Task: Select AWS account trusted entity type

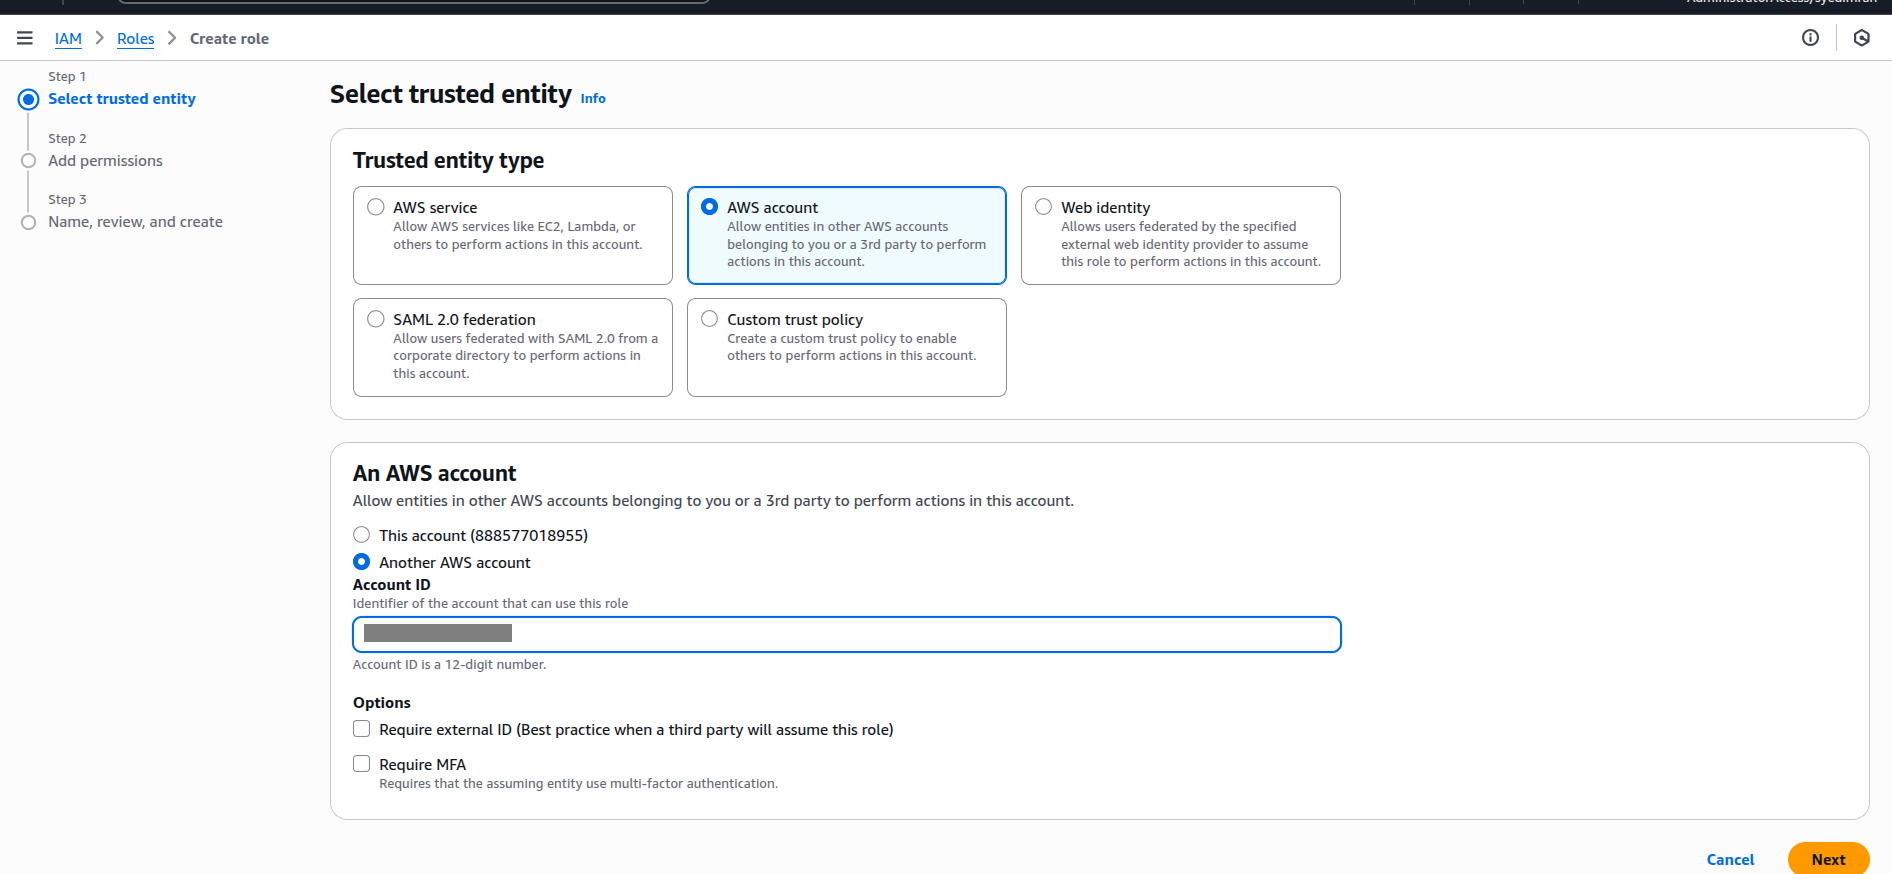Action: tap(710, 207)
